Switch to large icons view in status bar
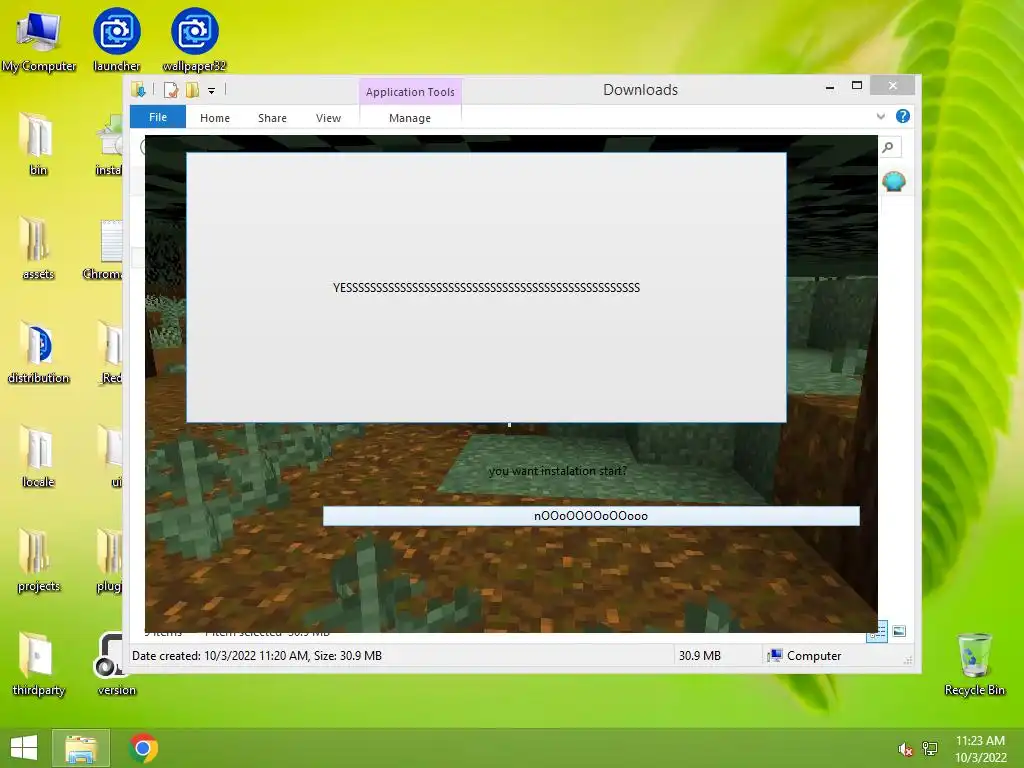The image size is (1024, 768). (x=899, y=631)
